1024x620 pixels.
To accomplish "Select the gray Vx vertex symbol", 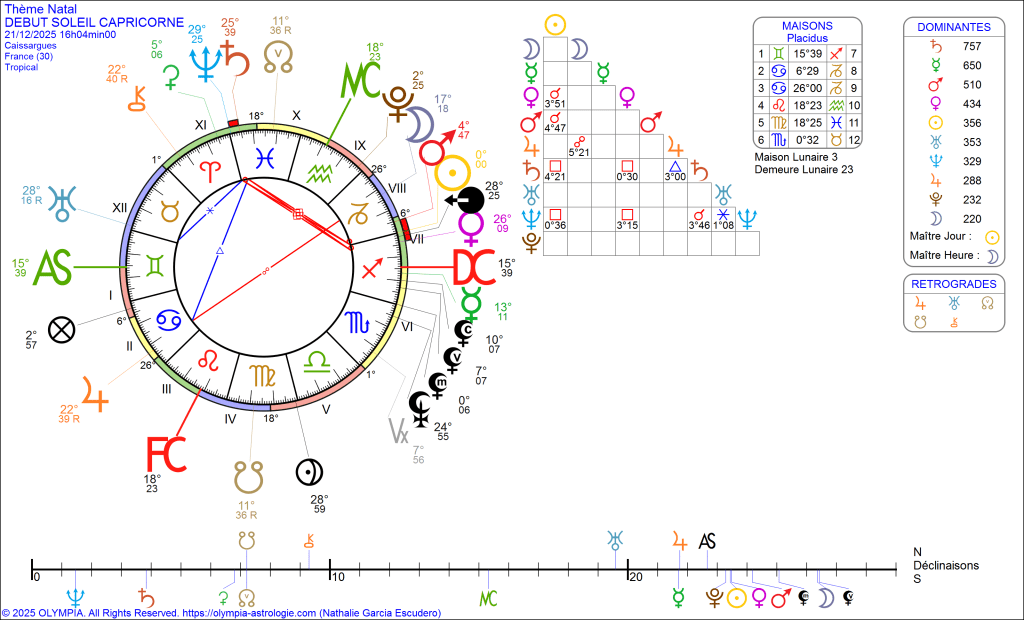I will click(398, 430).
